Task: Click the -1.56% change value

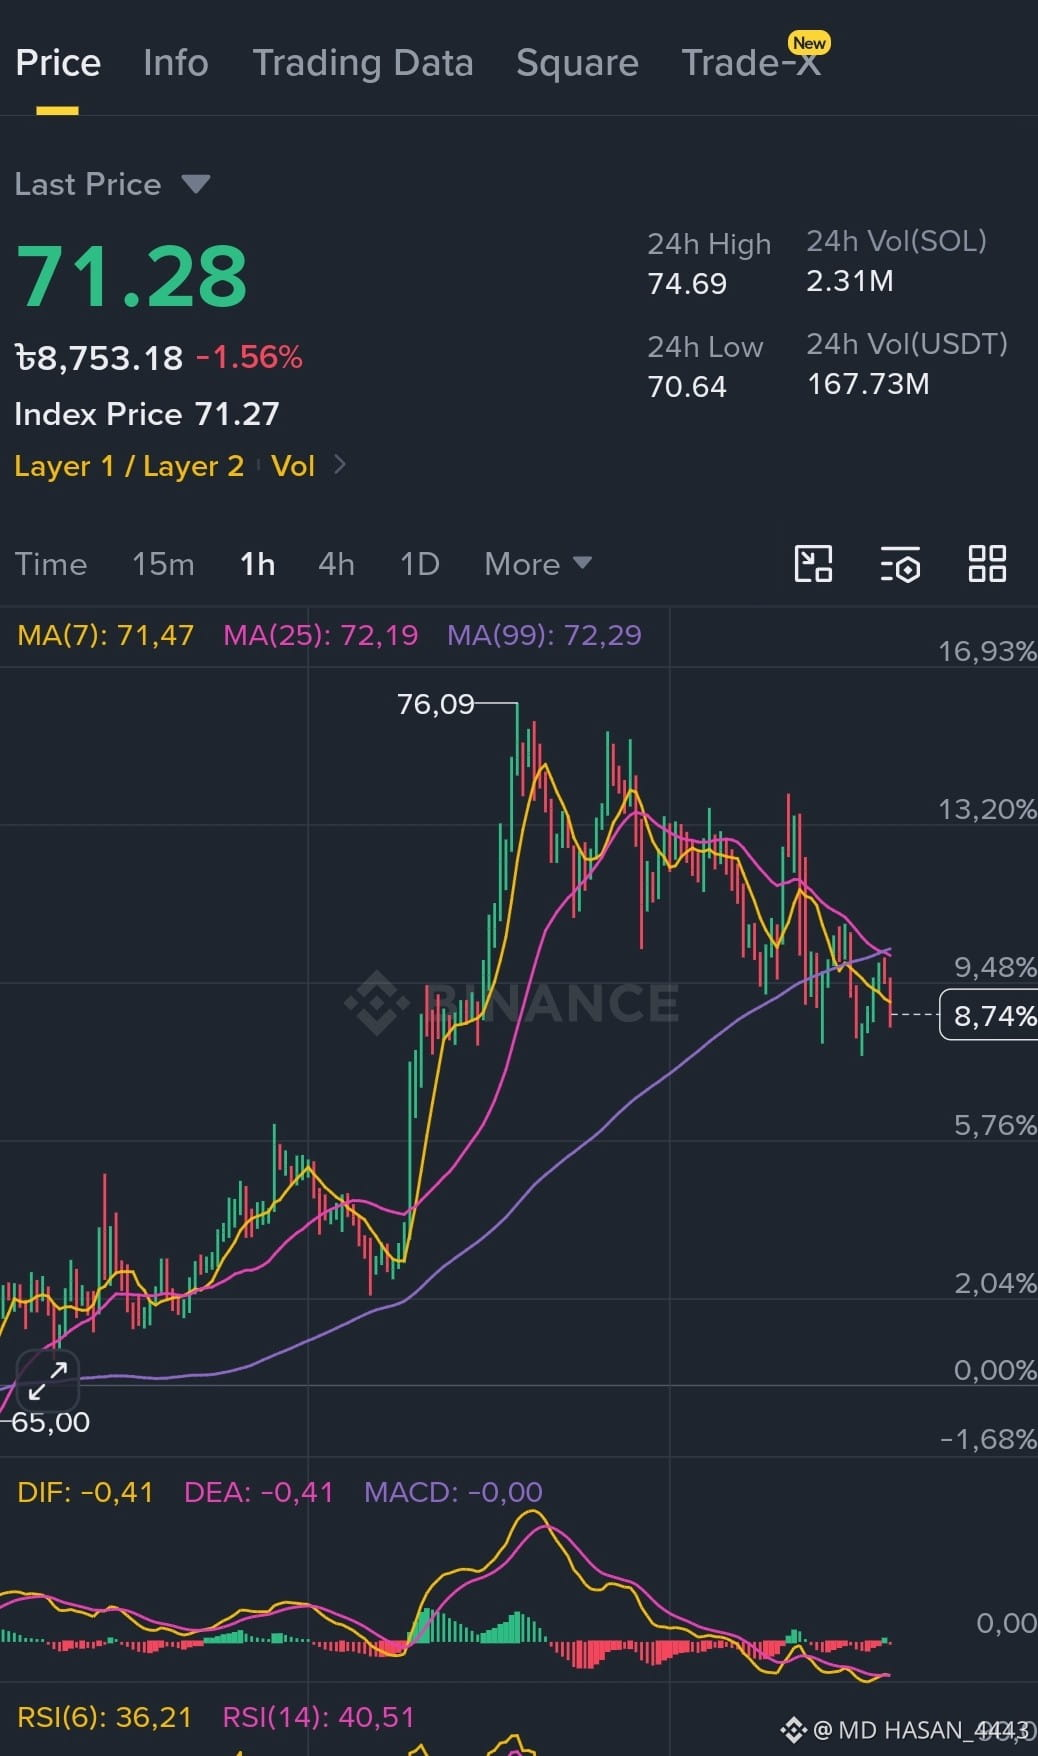Action: click(x=249, y=357)
